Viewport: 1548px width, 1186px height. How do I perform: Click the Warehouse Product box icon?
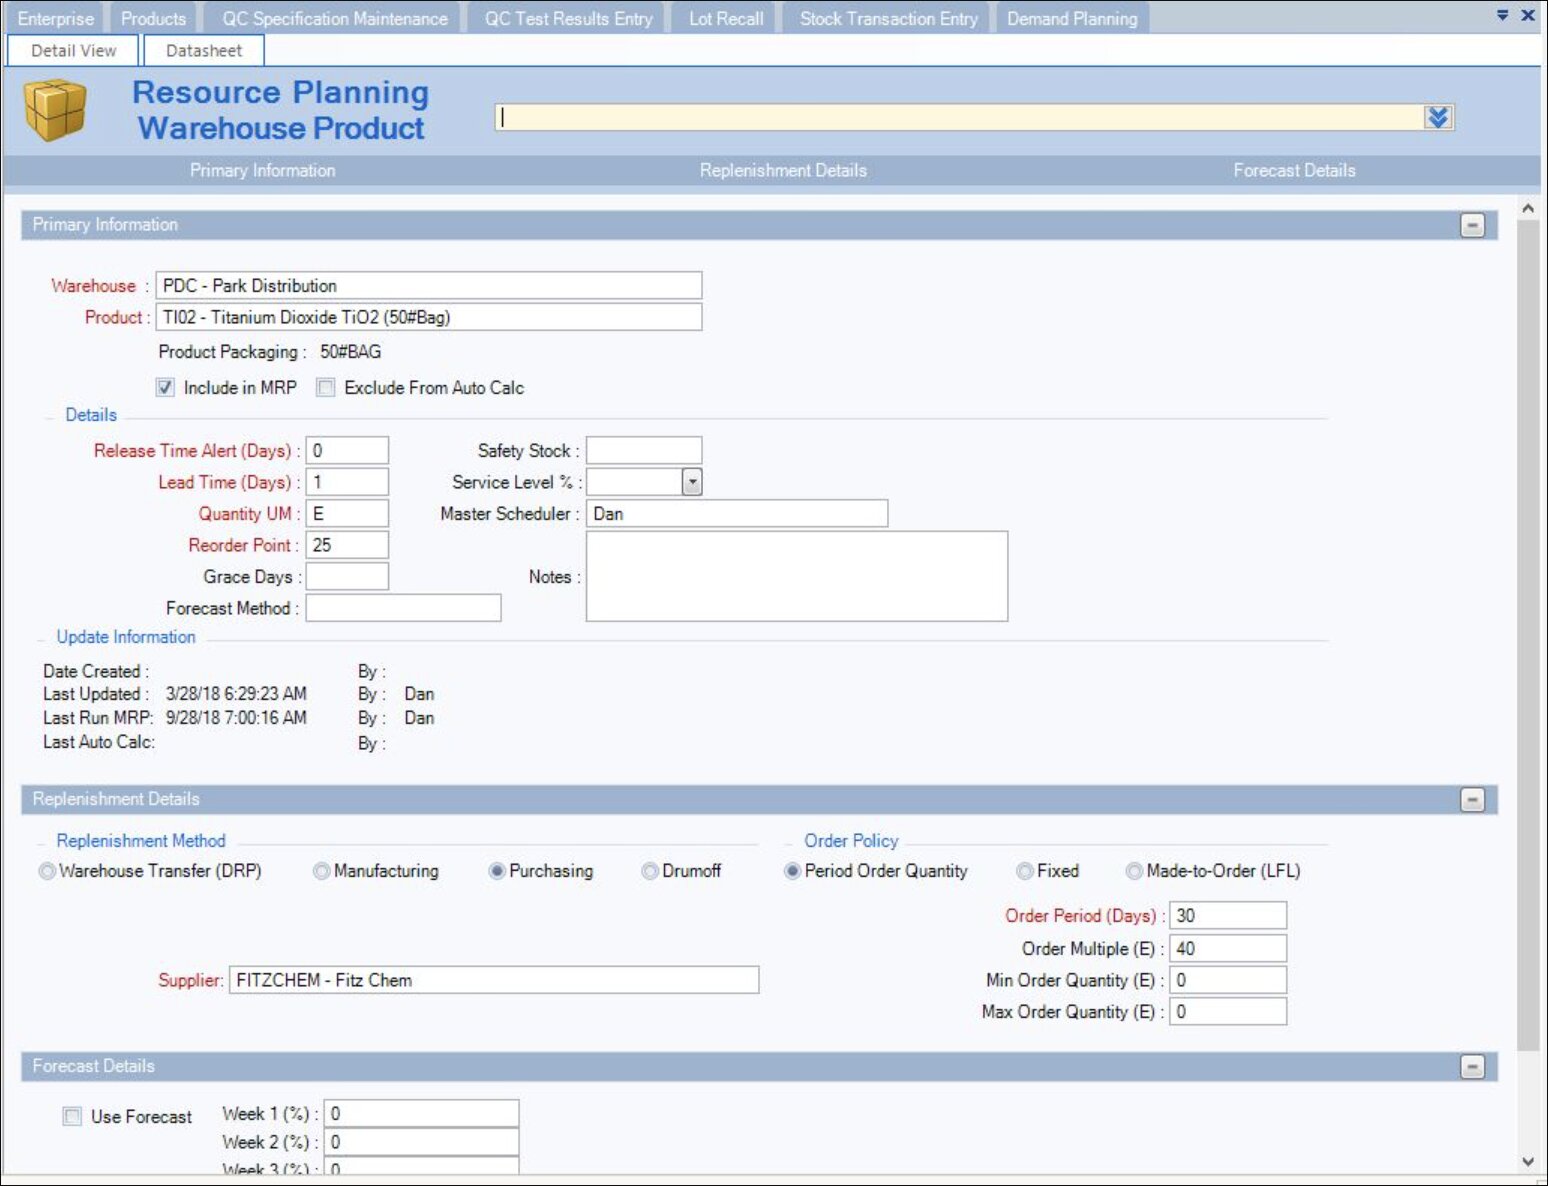click(55, 110)
